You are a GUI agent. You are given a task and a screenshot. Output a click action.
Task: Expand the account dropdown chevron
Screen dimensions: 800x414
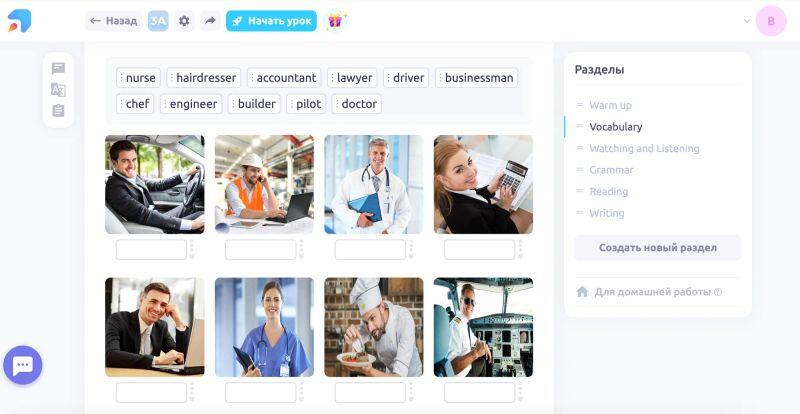746,21
